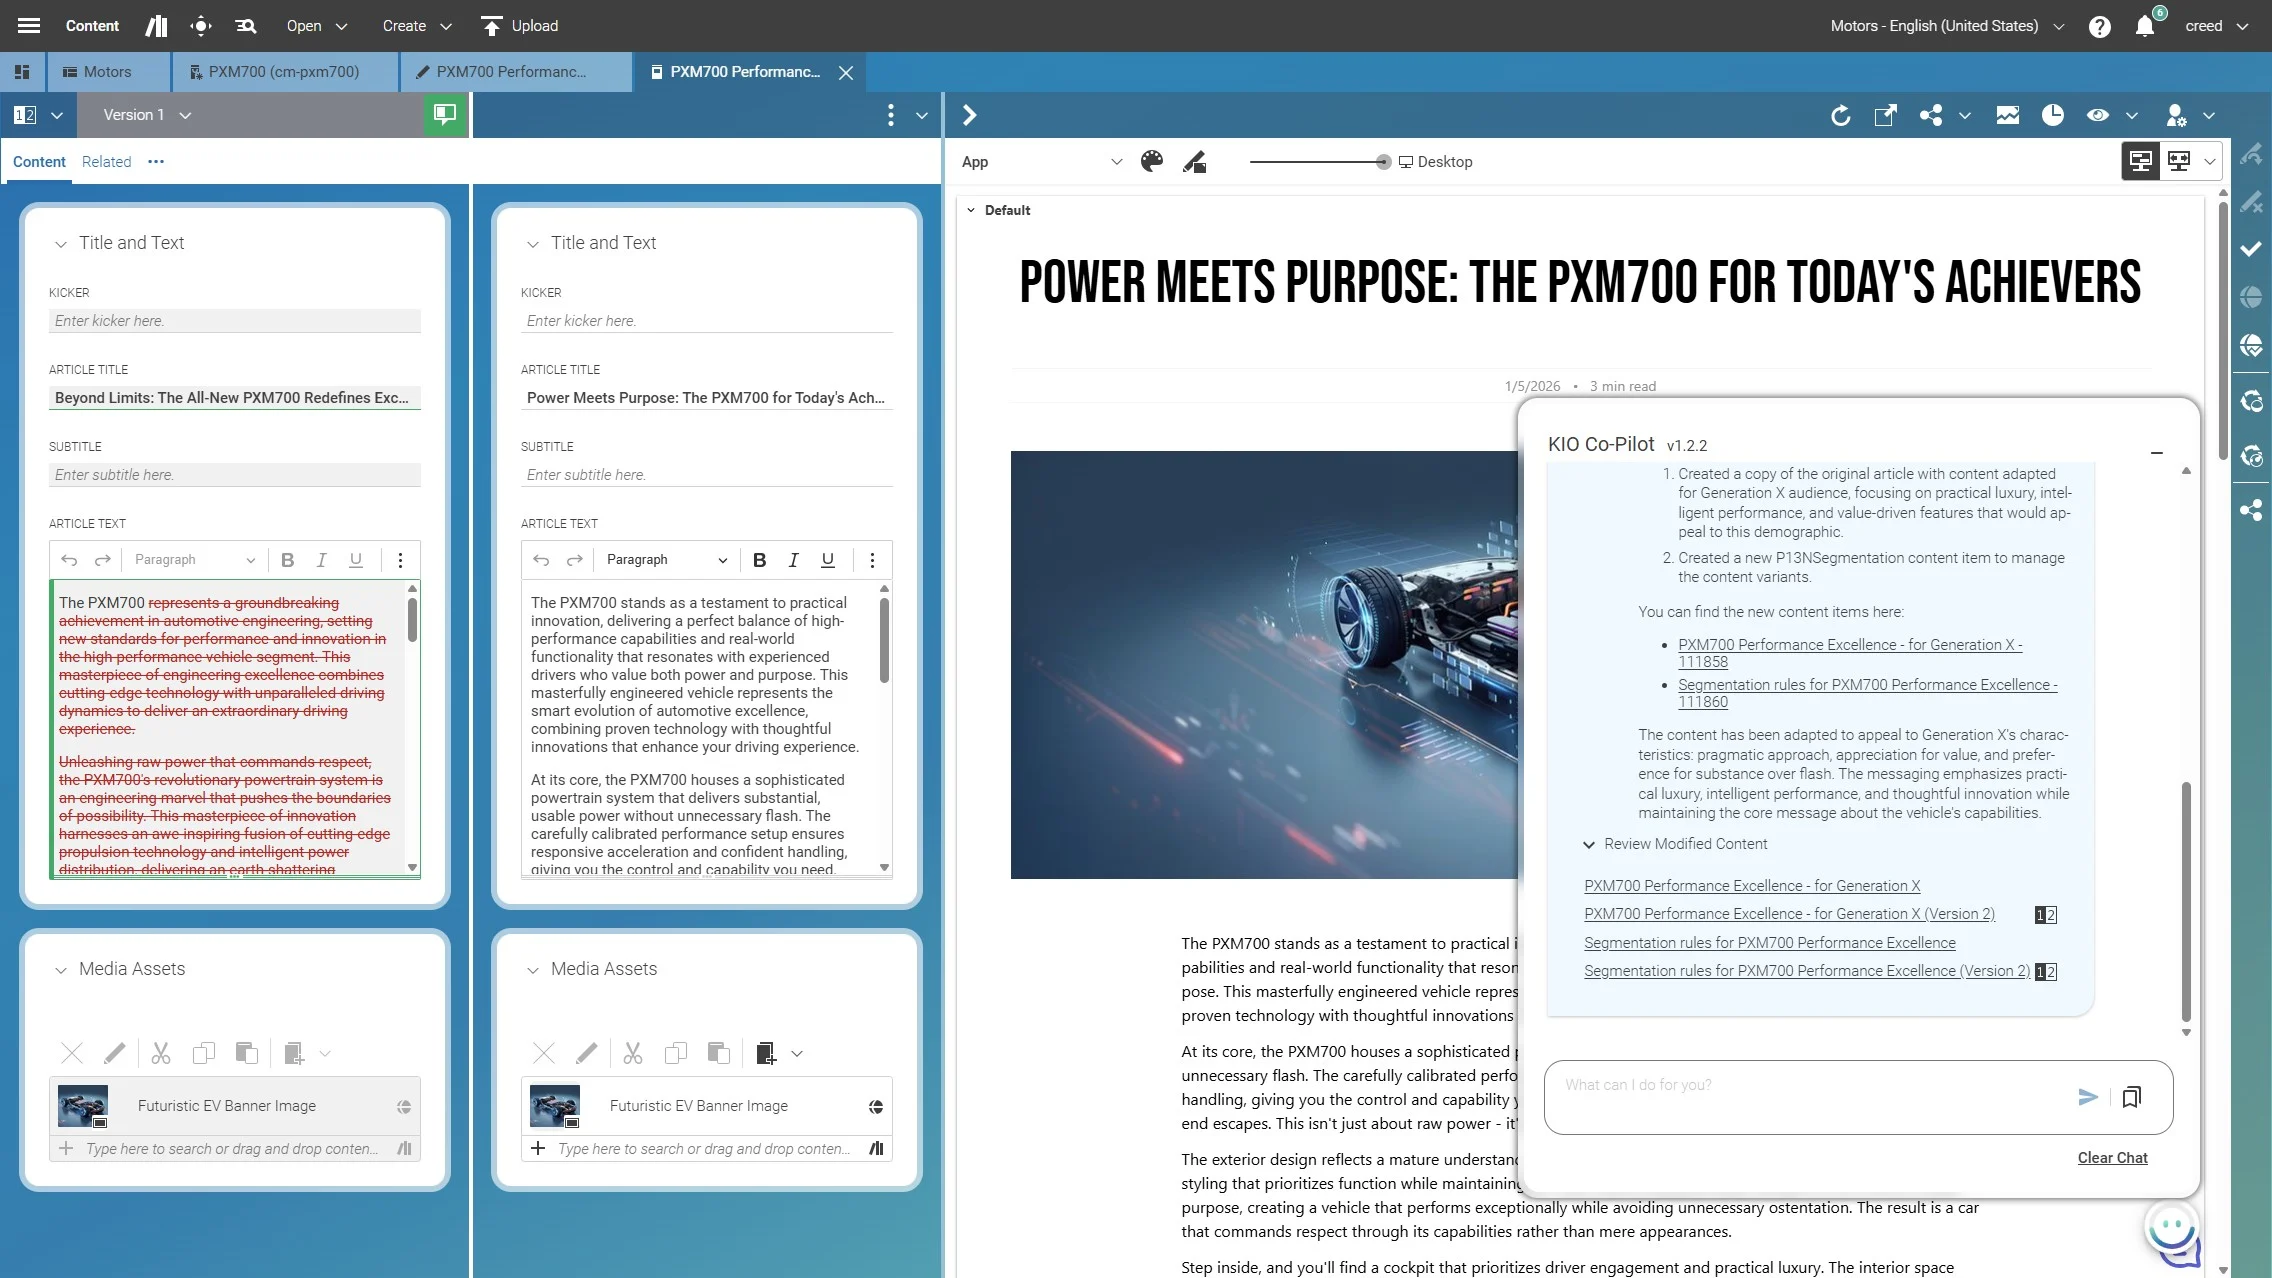Click the Clear Chat link
This screenshot has width=2272, height=1278.
[2112, 1158]
